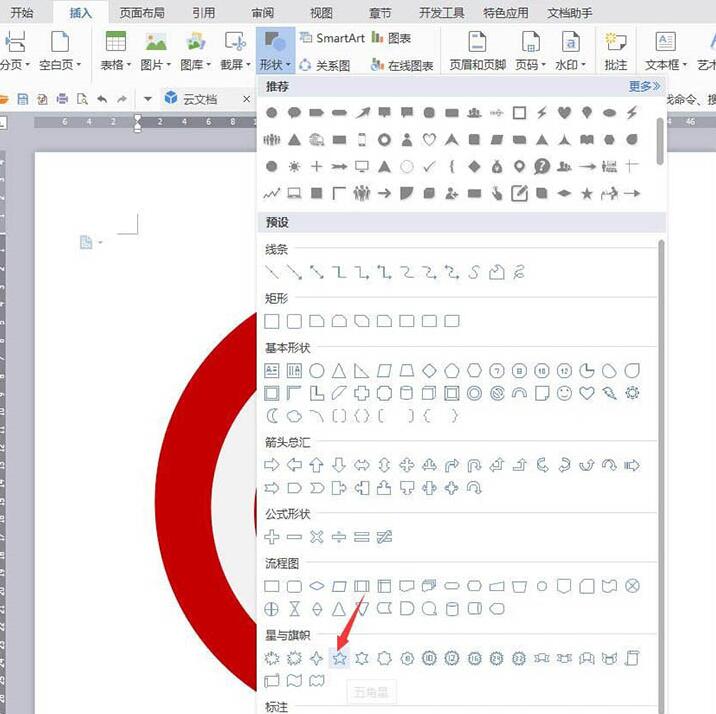Click the ruler indent marker
The width and height of the screenshot is (716, 714).
pos(137,122)
